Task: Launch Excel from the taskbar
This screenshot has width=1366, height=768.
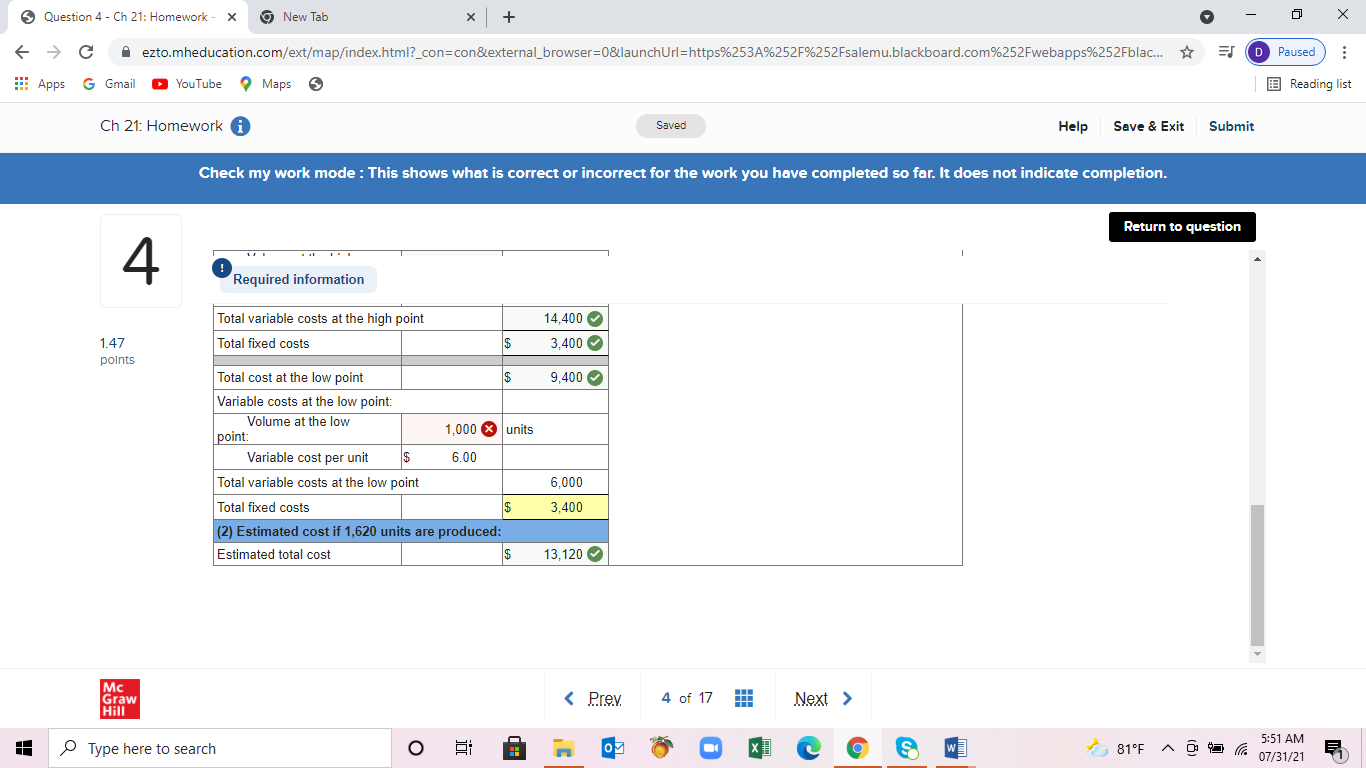Action: (x=759, y=747)
